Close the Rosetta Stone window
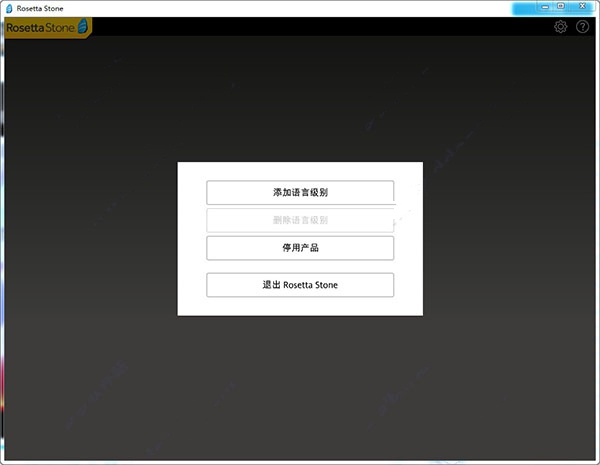The image size is (600, 465). (x=582, y=6)
